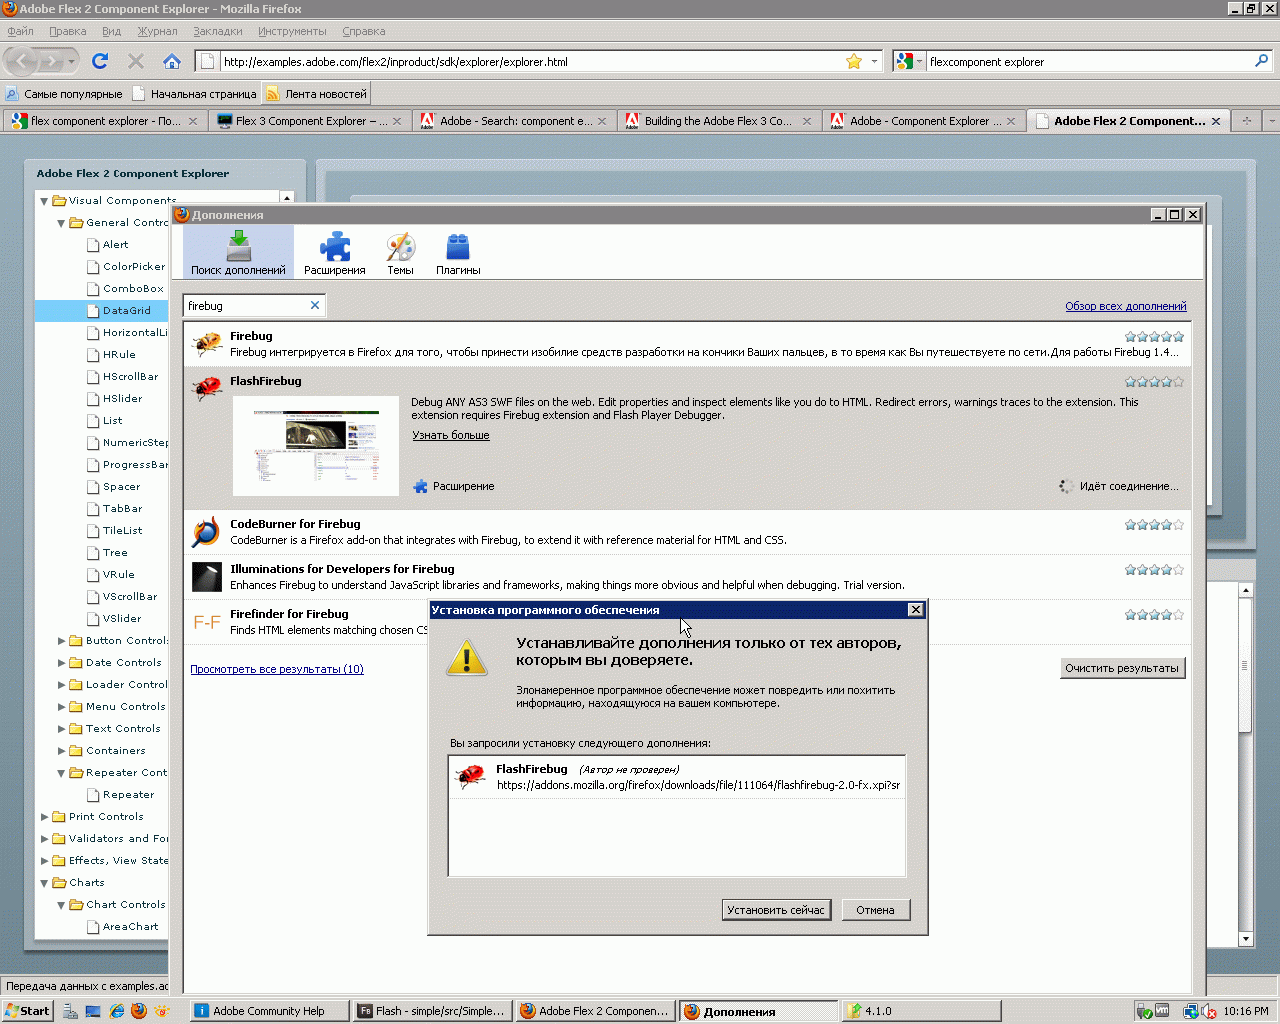Bookmark this page with the star
1280x1024 pixels.
854,61
